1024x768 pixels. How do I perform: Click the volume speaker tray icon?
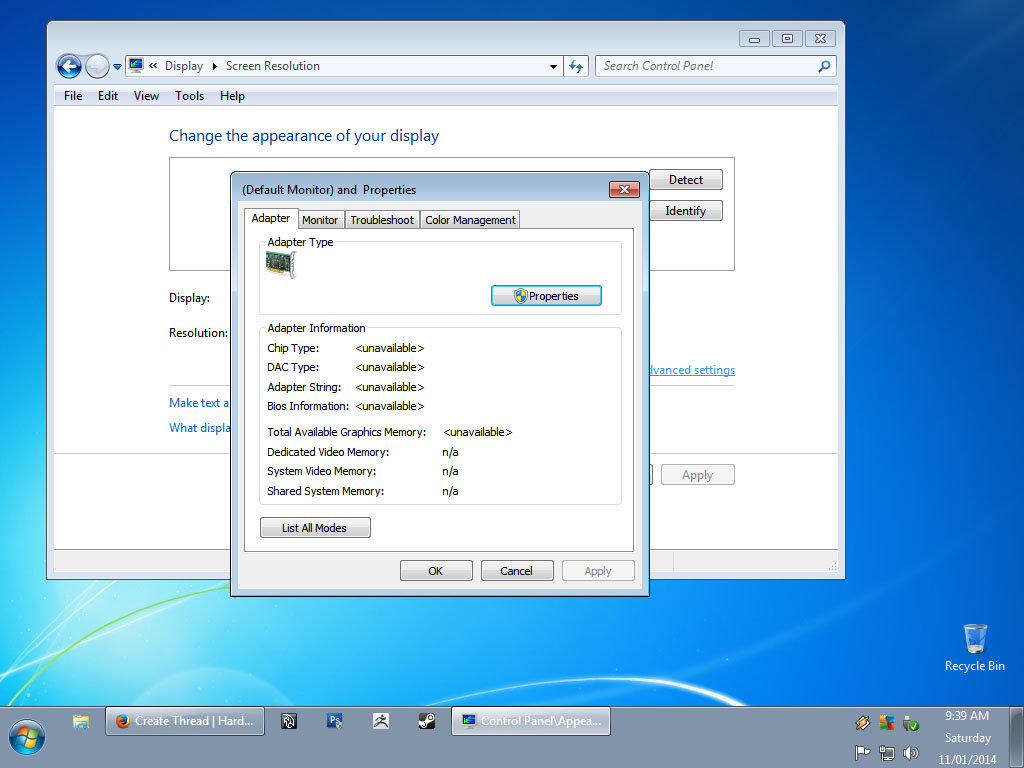tap(910, 753)
